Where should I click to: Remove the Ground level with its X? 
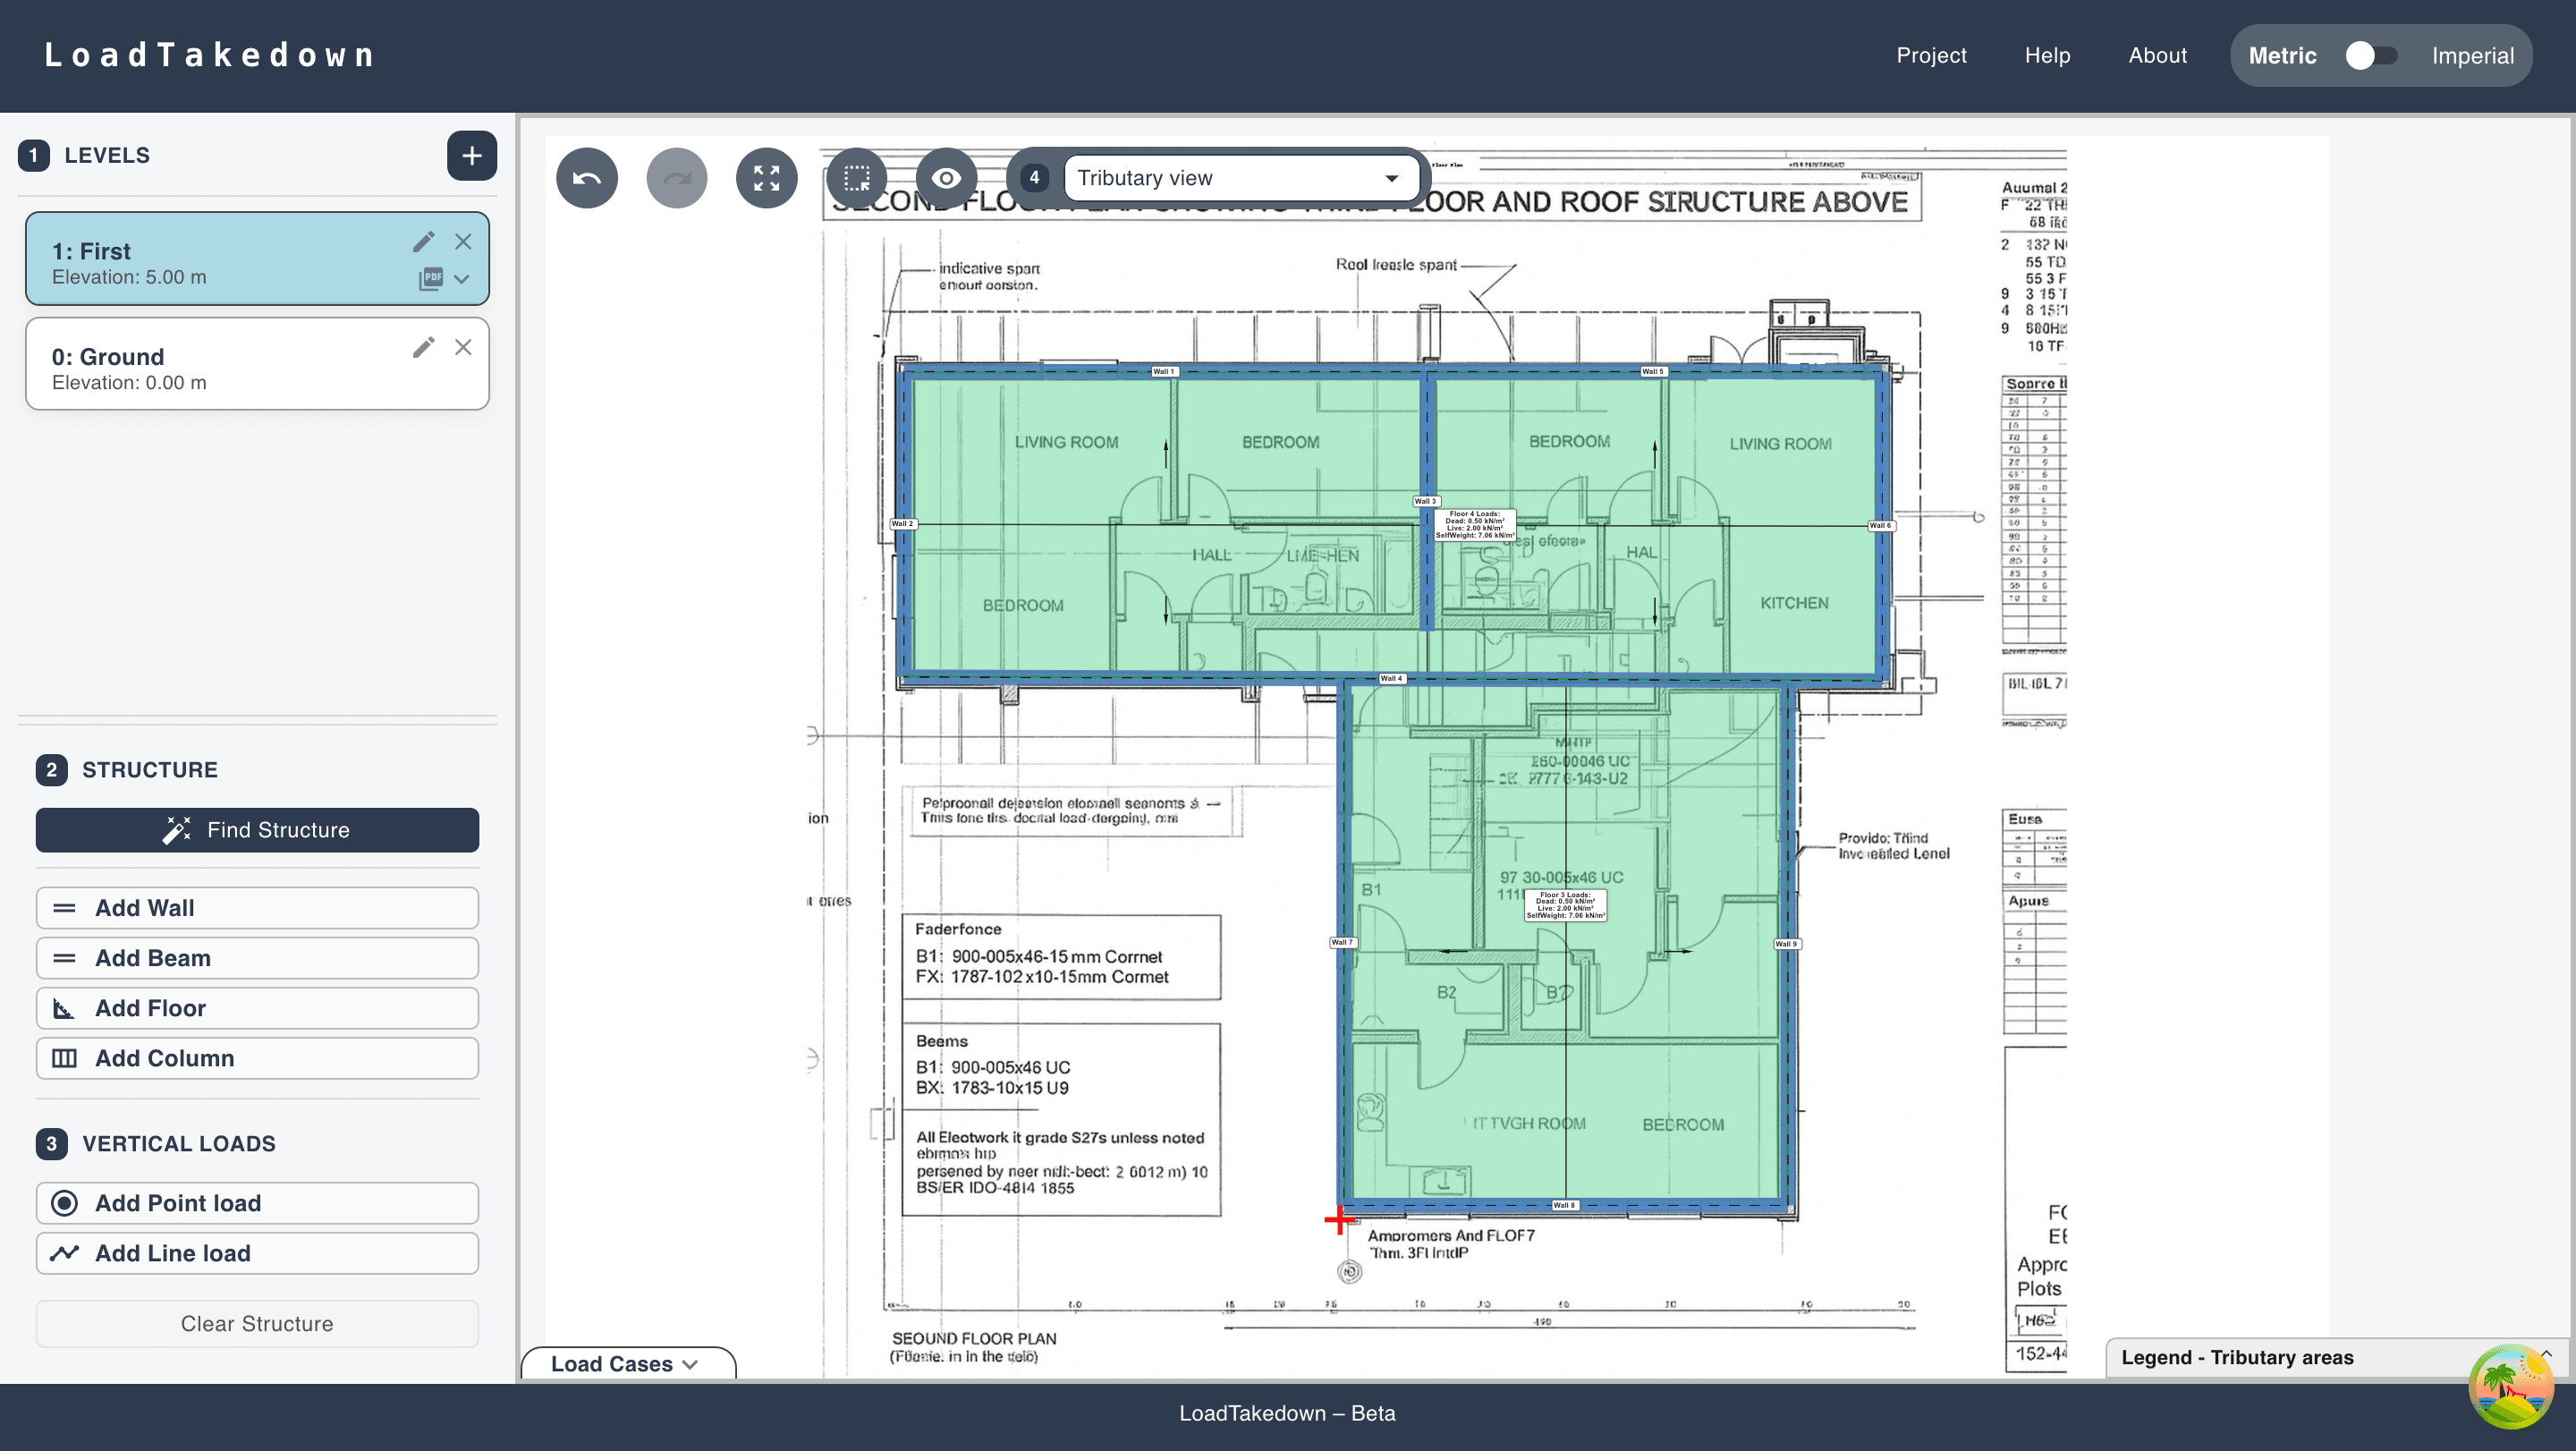pyautogui.click(x=463, y=346)
